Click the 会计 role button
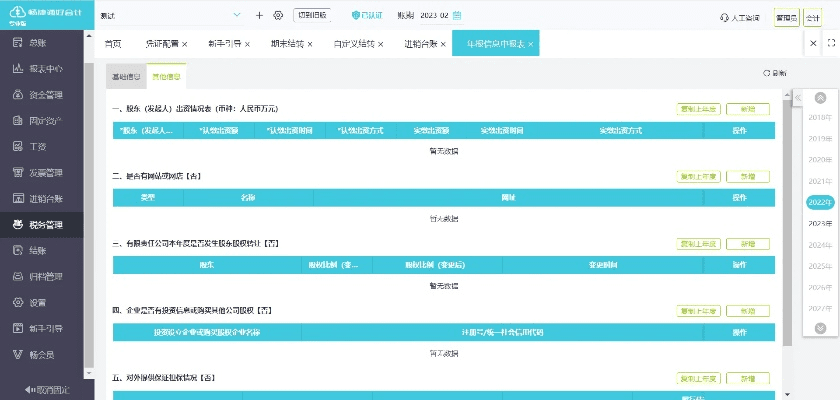The width and height of the screenshot is (840, 400). coord(813,18)
